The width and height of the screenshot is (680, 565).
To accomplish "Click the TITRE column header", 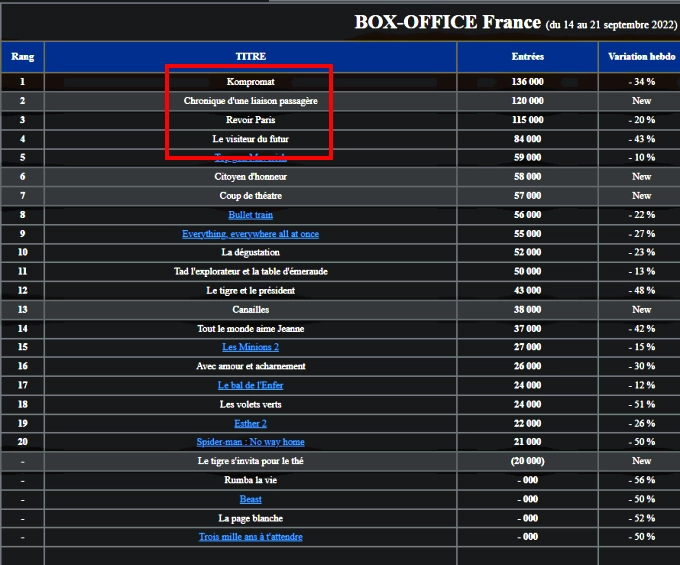I will pyautogui.click(x=250, y=57).
